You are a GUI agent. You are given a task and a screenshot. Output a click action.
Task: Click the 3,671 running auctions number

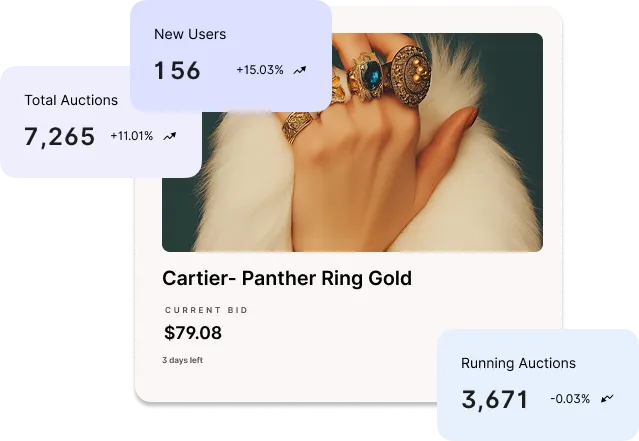[x=494, y=399]
